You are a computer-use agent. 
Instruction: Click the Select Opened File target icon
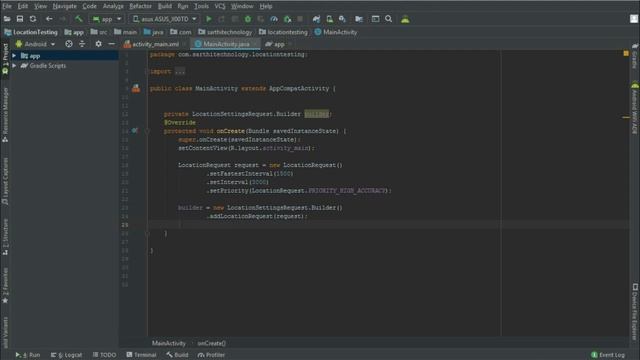tap(69, 44)
